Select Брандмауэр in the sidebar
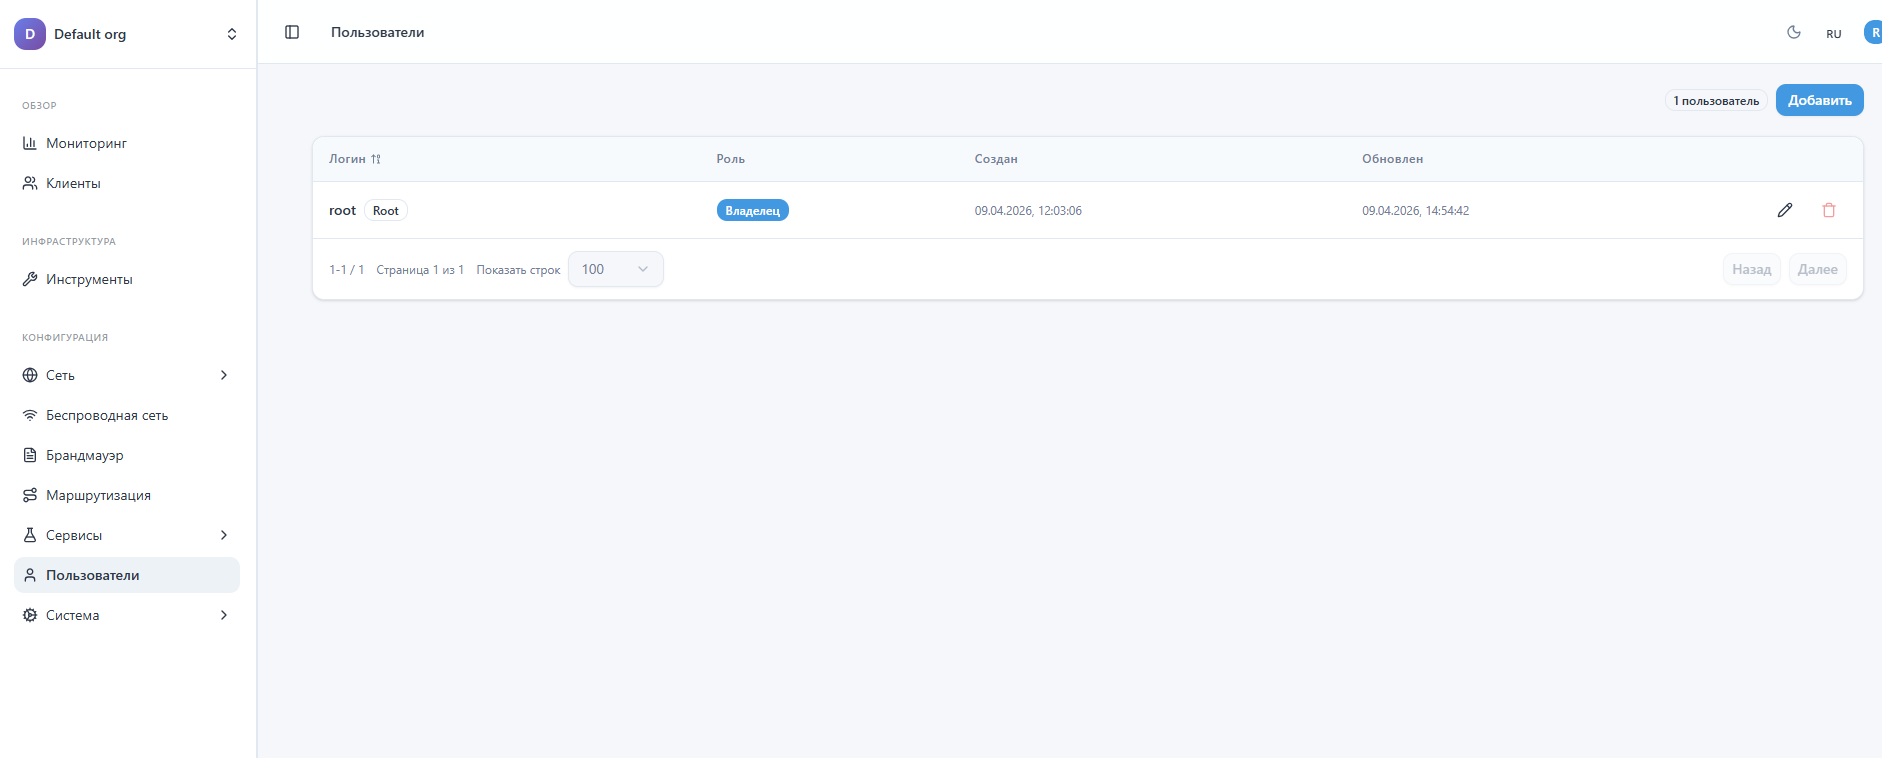1882x758 pixels. click(85, 455)
